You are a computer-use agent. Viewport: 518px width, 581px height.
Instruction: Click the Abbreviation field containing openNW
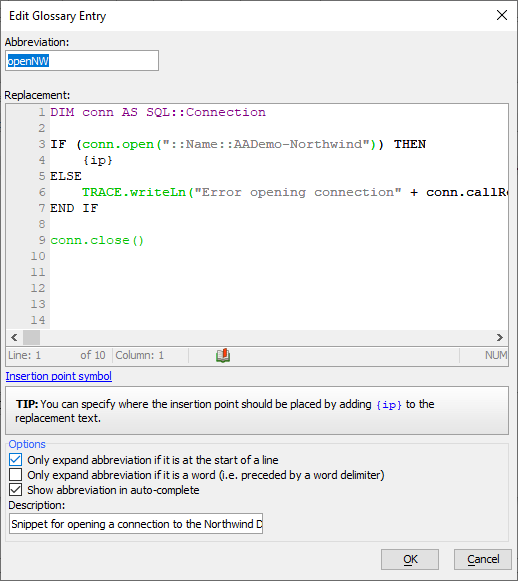click(82, 61)
